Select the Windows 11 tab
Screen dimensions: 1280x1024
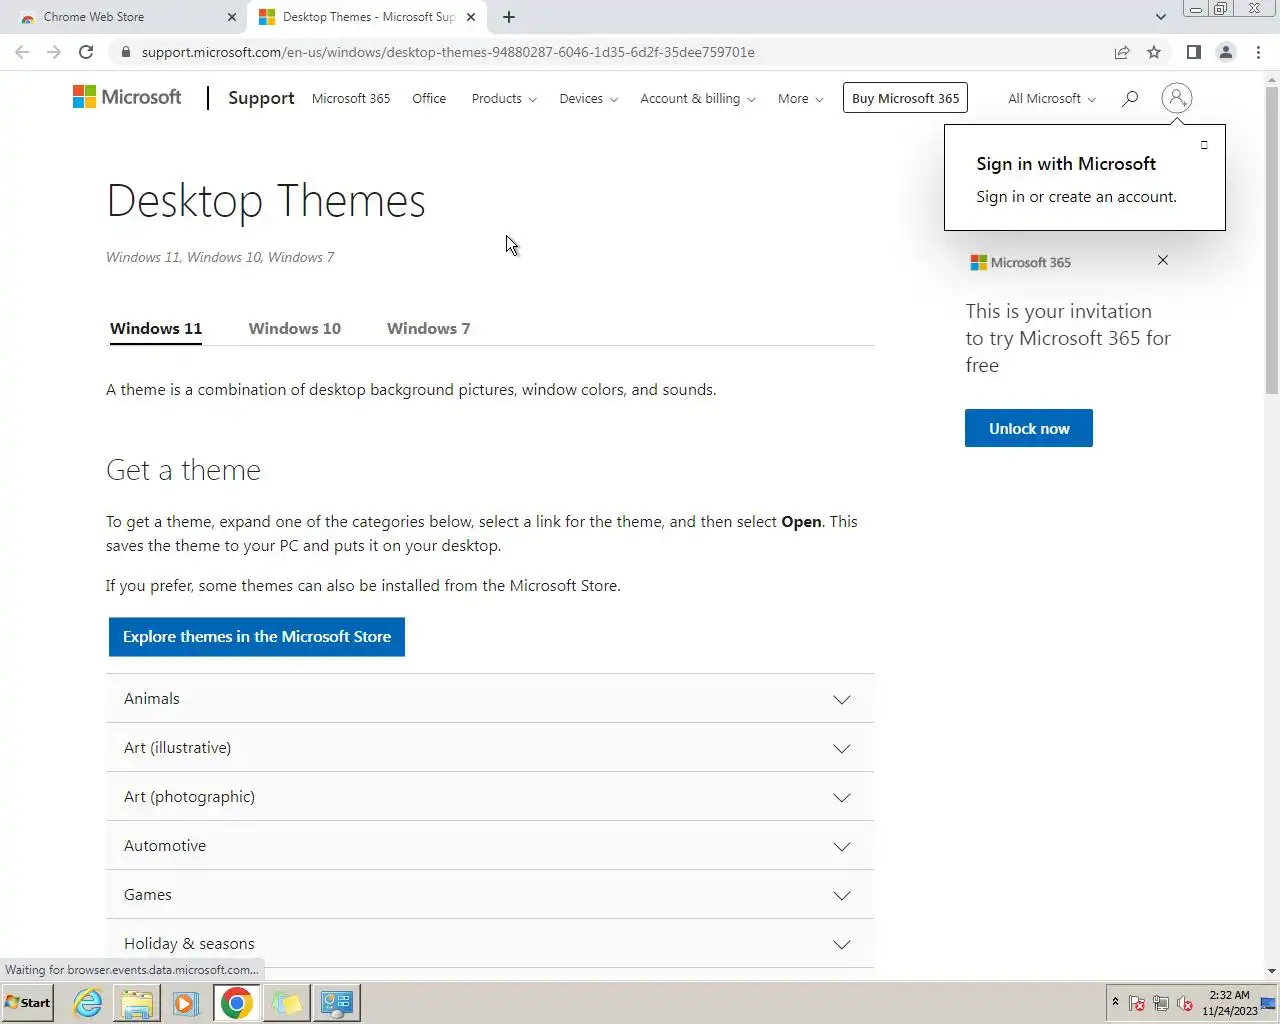click(156, 328)
